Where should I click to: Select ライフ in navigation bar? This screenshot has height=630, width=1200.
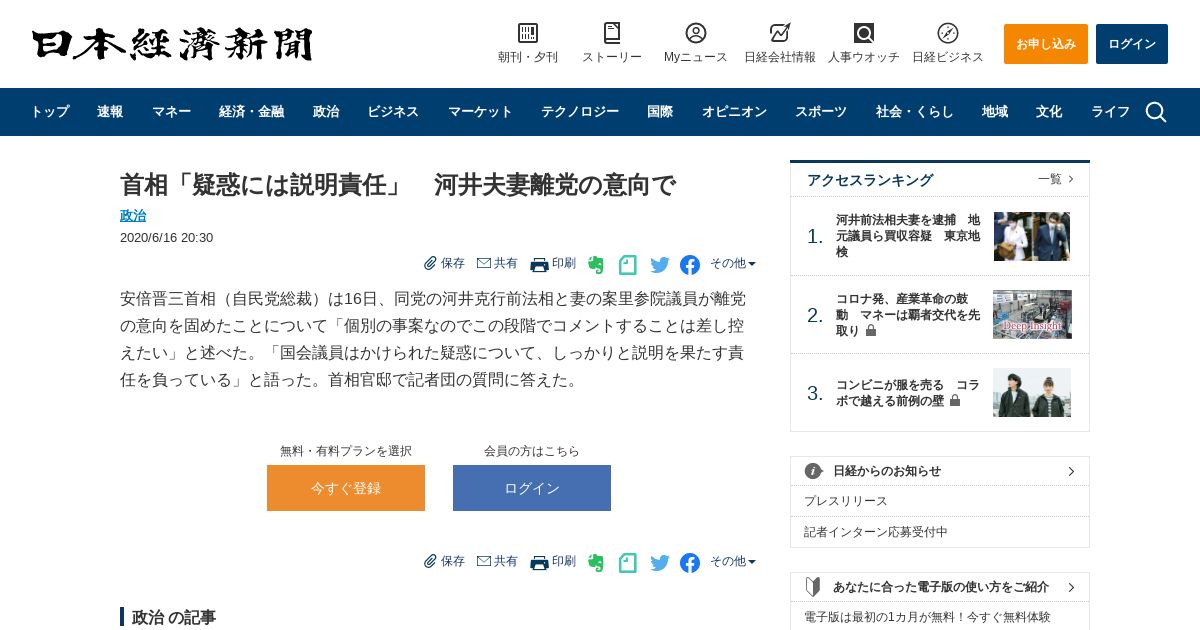pos(1110,112)
